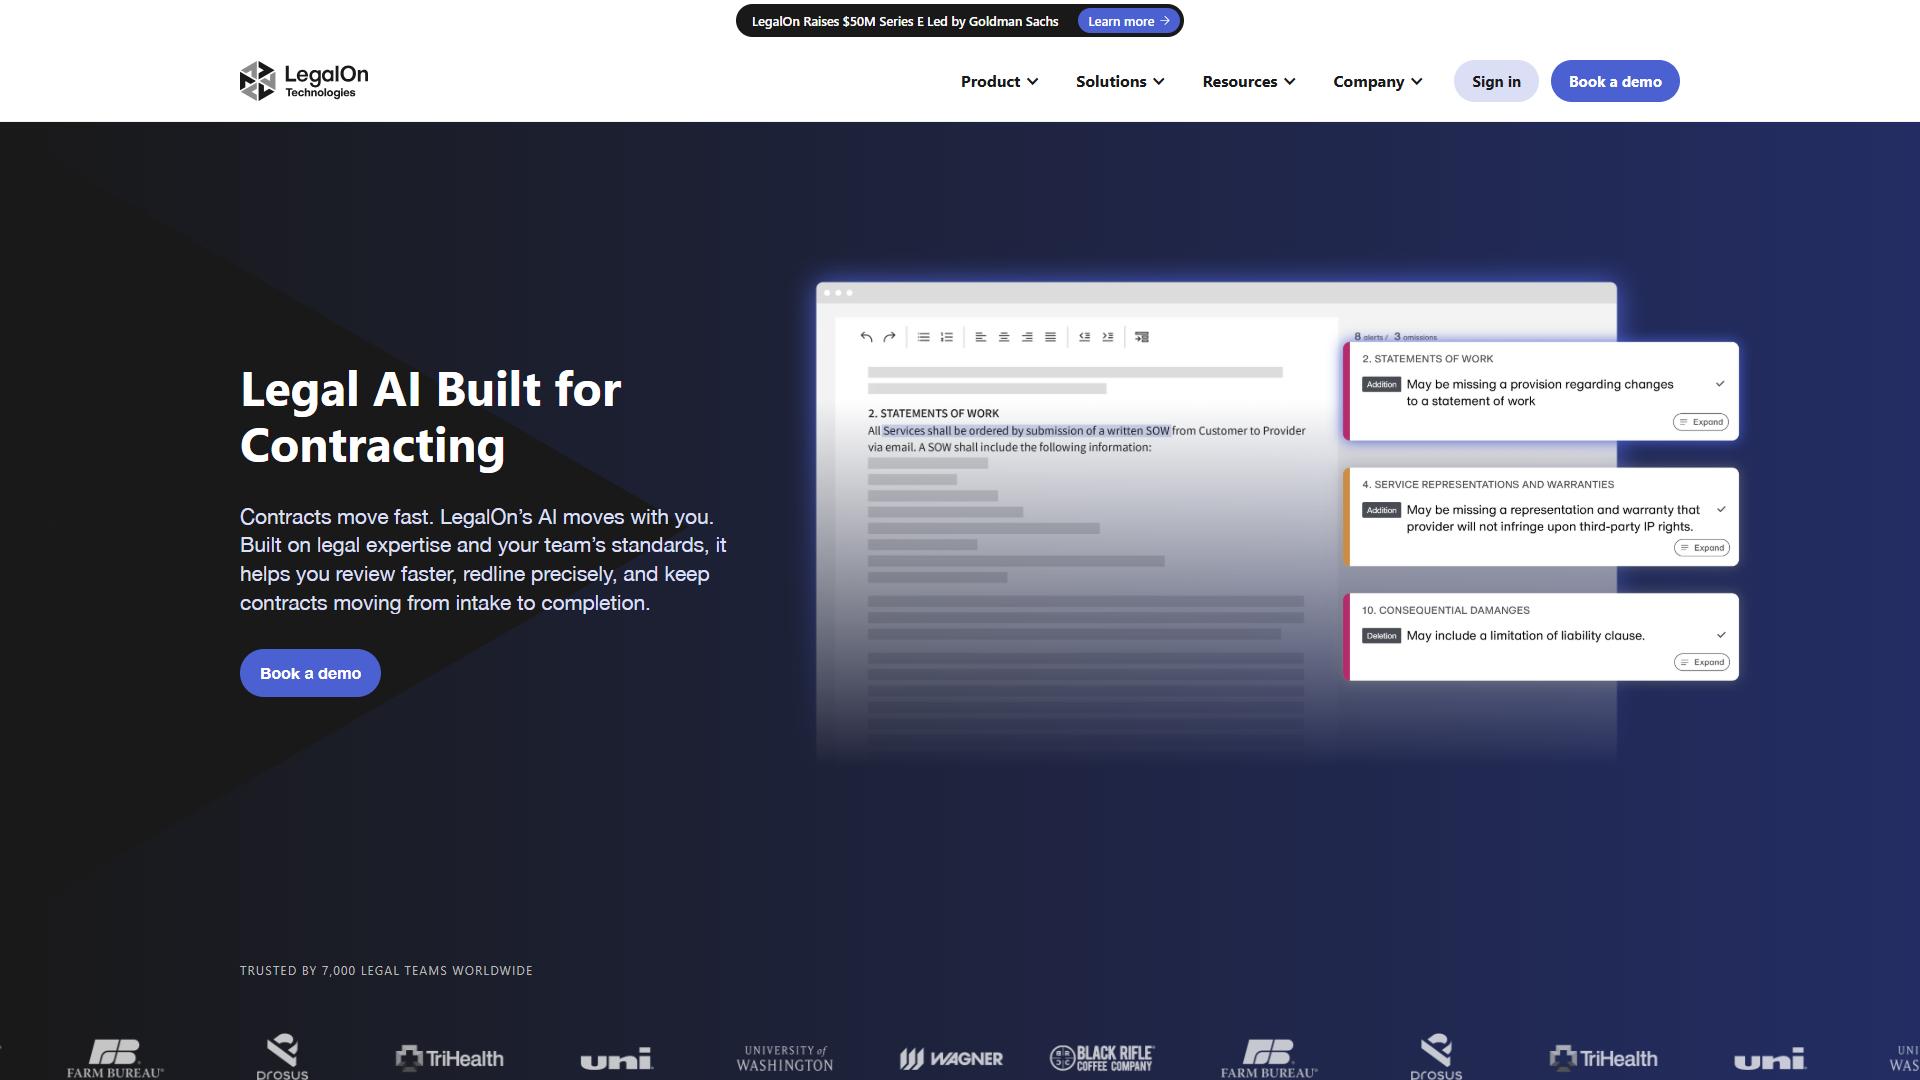Click the LegalOn Technologies logo
The width and height of the screenshot is (1920, 1080).
click(304, 81)
